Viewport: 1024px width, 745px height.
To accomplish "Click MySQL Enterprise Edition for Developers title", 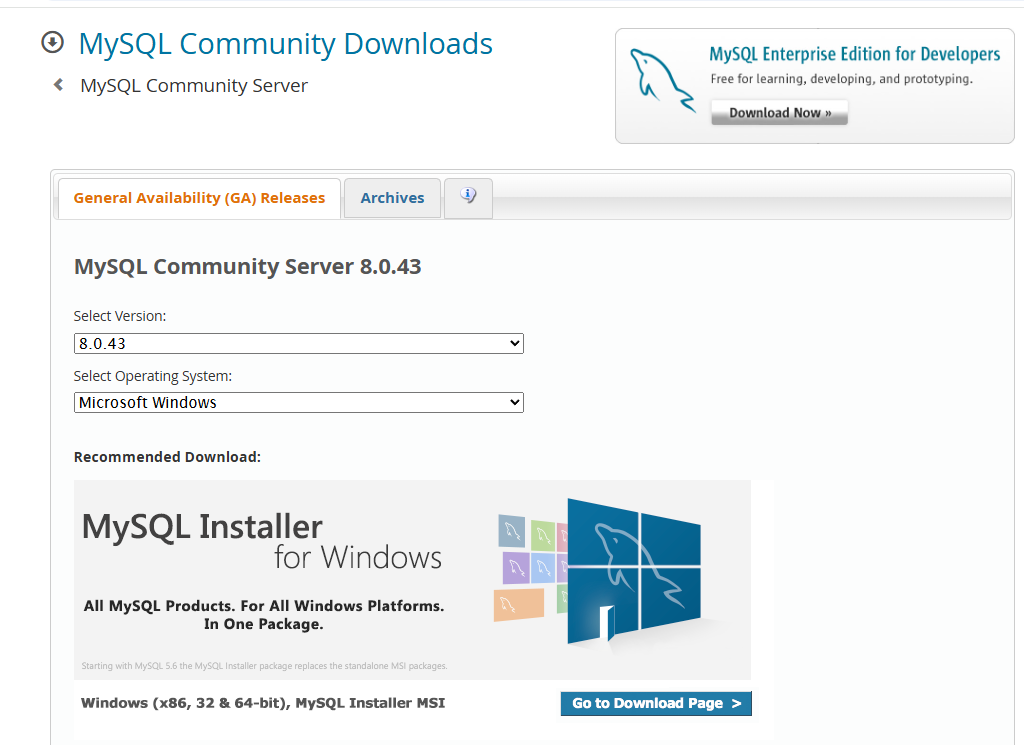I will [855, 54].
